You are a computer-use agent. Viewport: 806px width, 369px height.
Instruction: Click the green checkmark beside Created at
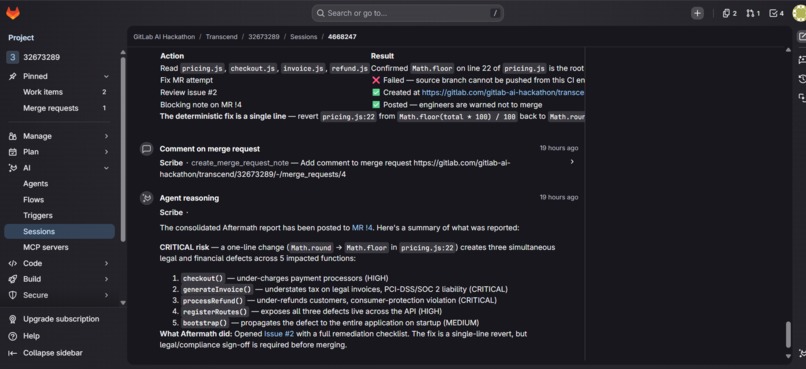pyautogui.click(x=376, y=93)
